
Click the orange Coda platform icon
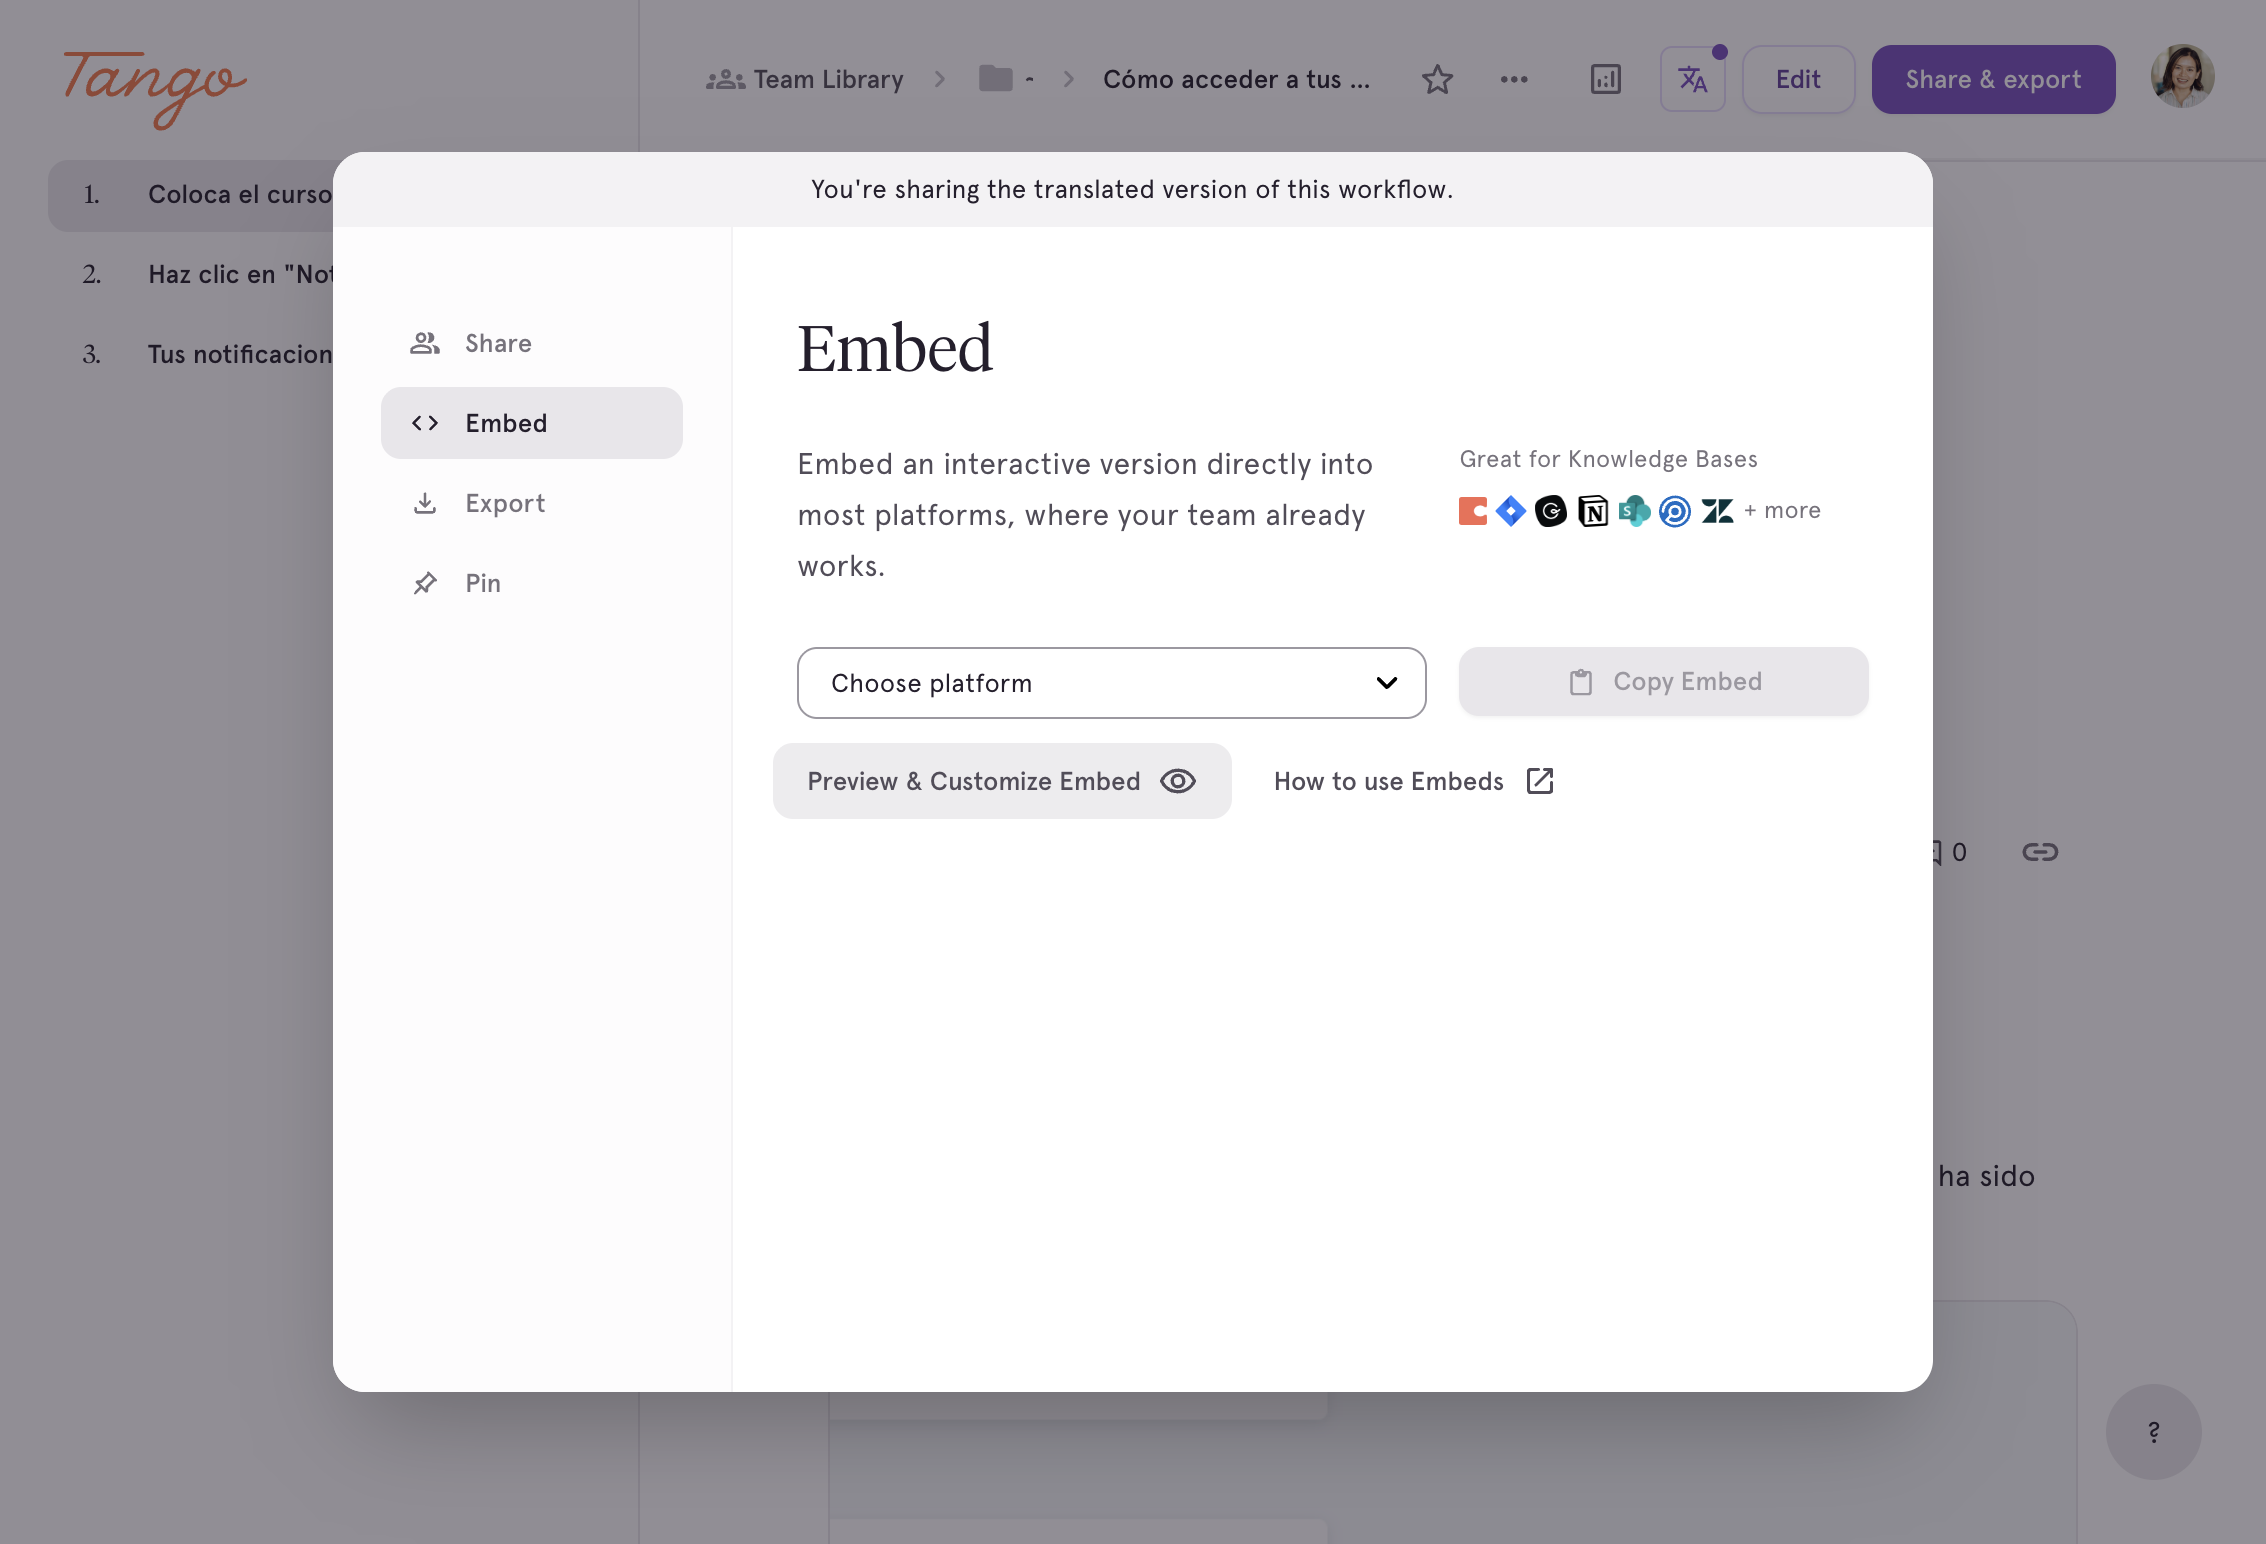pyautogui.click(x=1473, y=511)
